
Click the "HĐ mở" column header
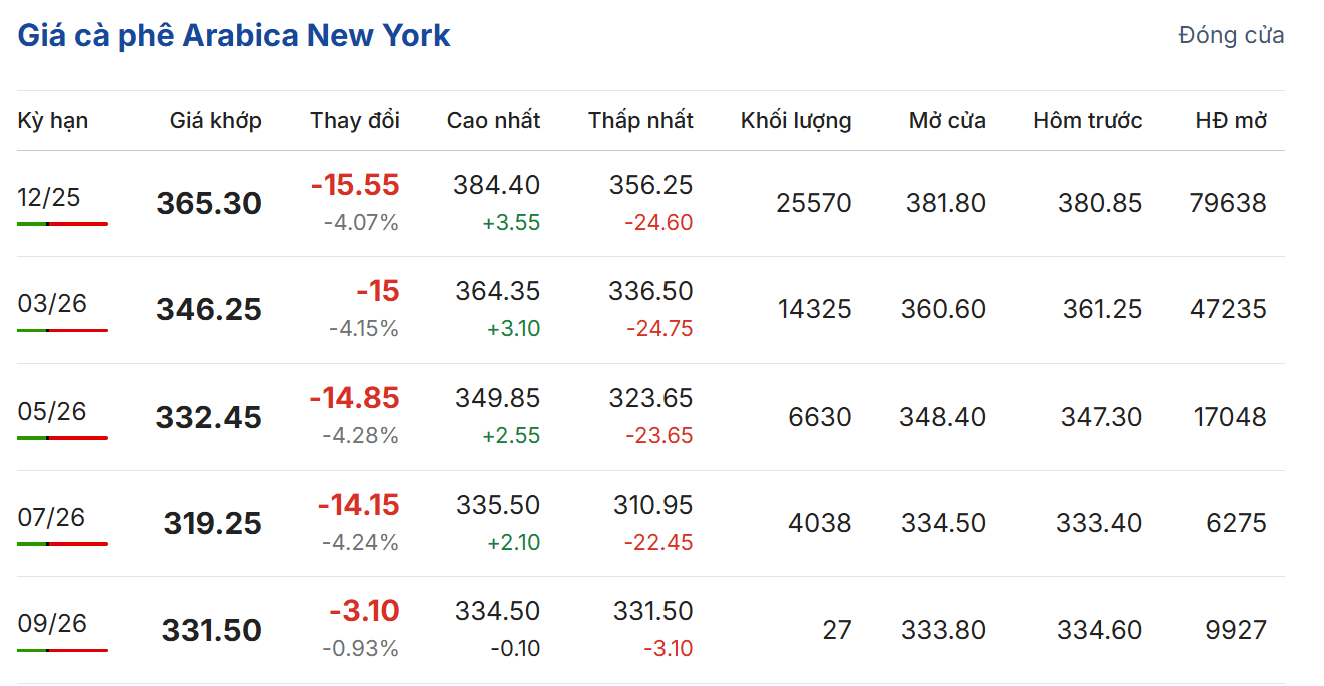(x=1231, y=121)
